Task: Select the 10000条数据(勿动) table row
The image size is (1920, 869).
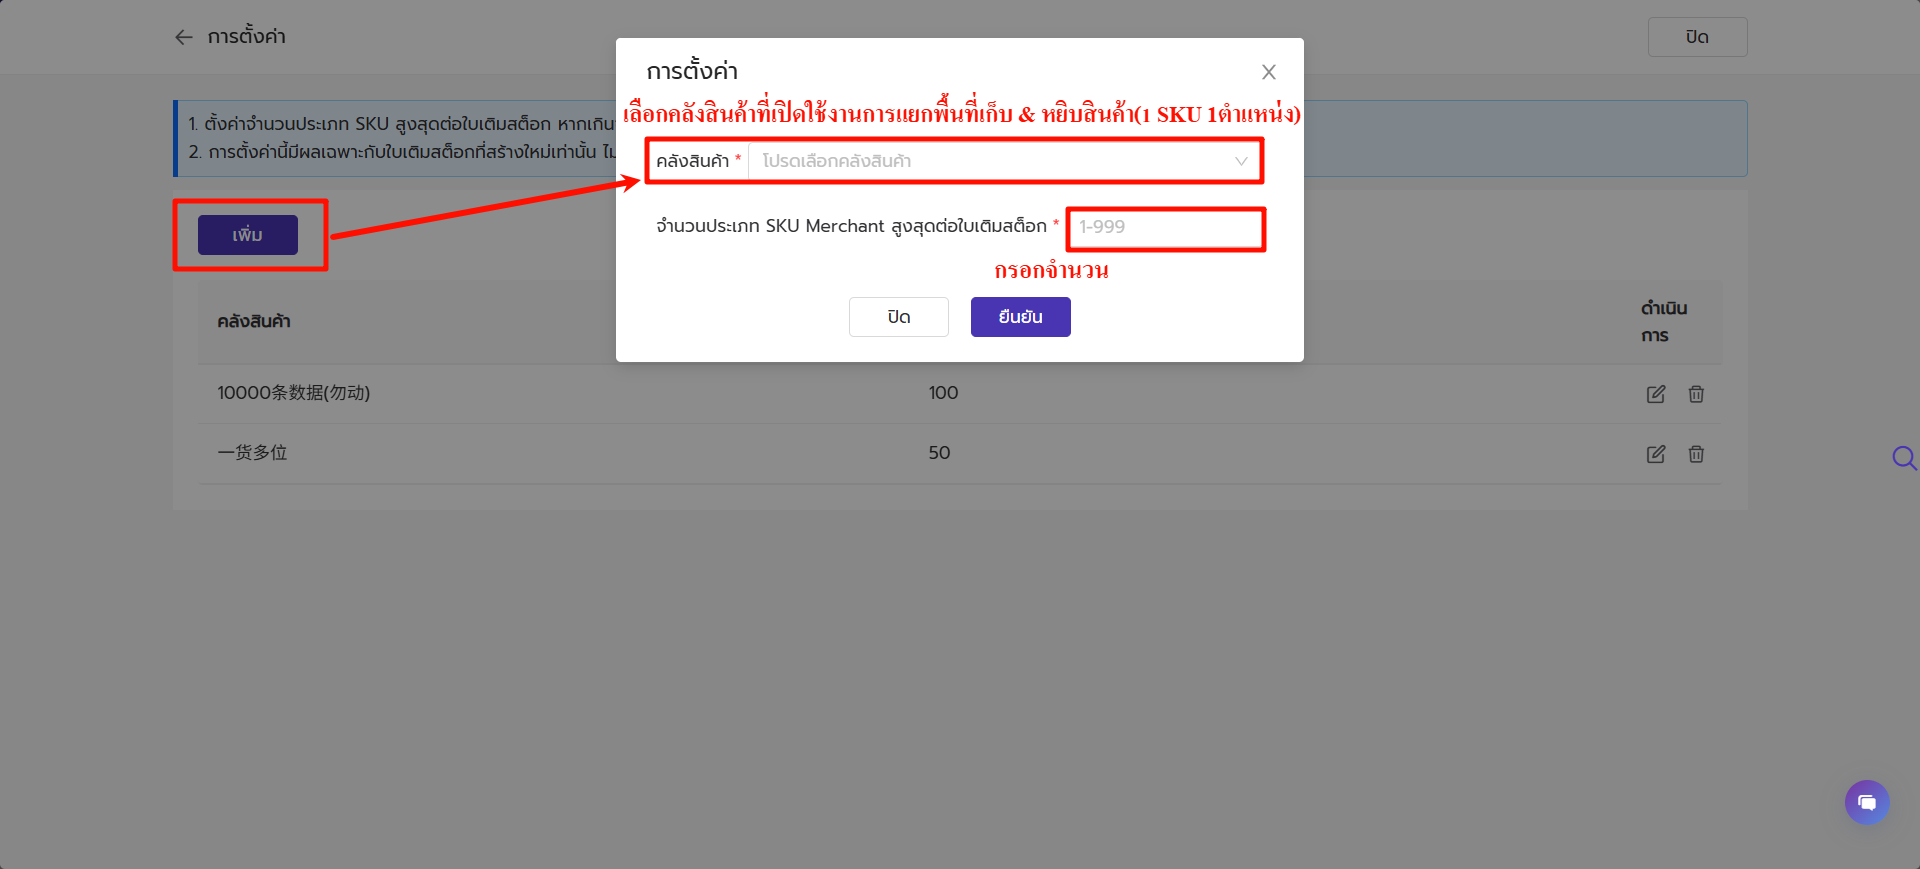Action: pos(960,393)
